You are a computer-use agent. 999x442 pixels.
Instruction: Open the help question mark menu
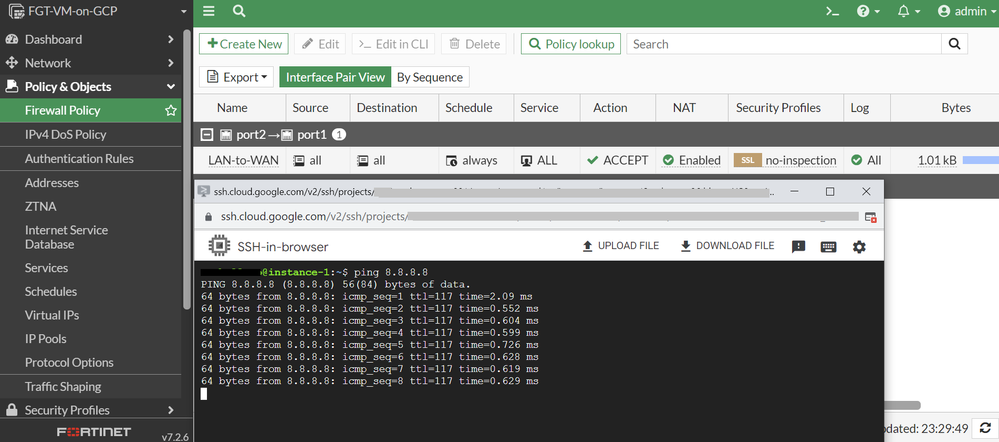(x=868, y=11)
